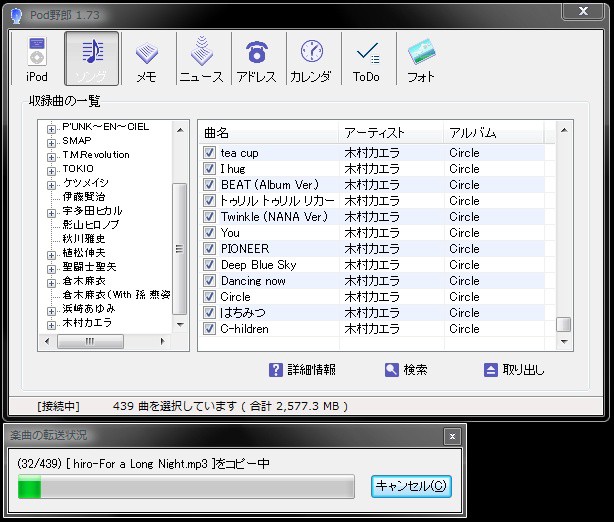Click the song list scrollbar thumb
Viewport: 614px width, 522px height.
tap(563, 324)
